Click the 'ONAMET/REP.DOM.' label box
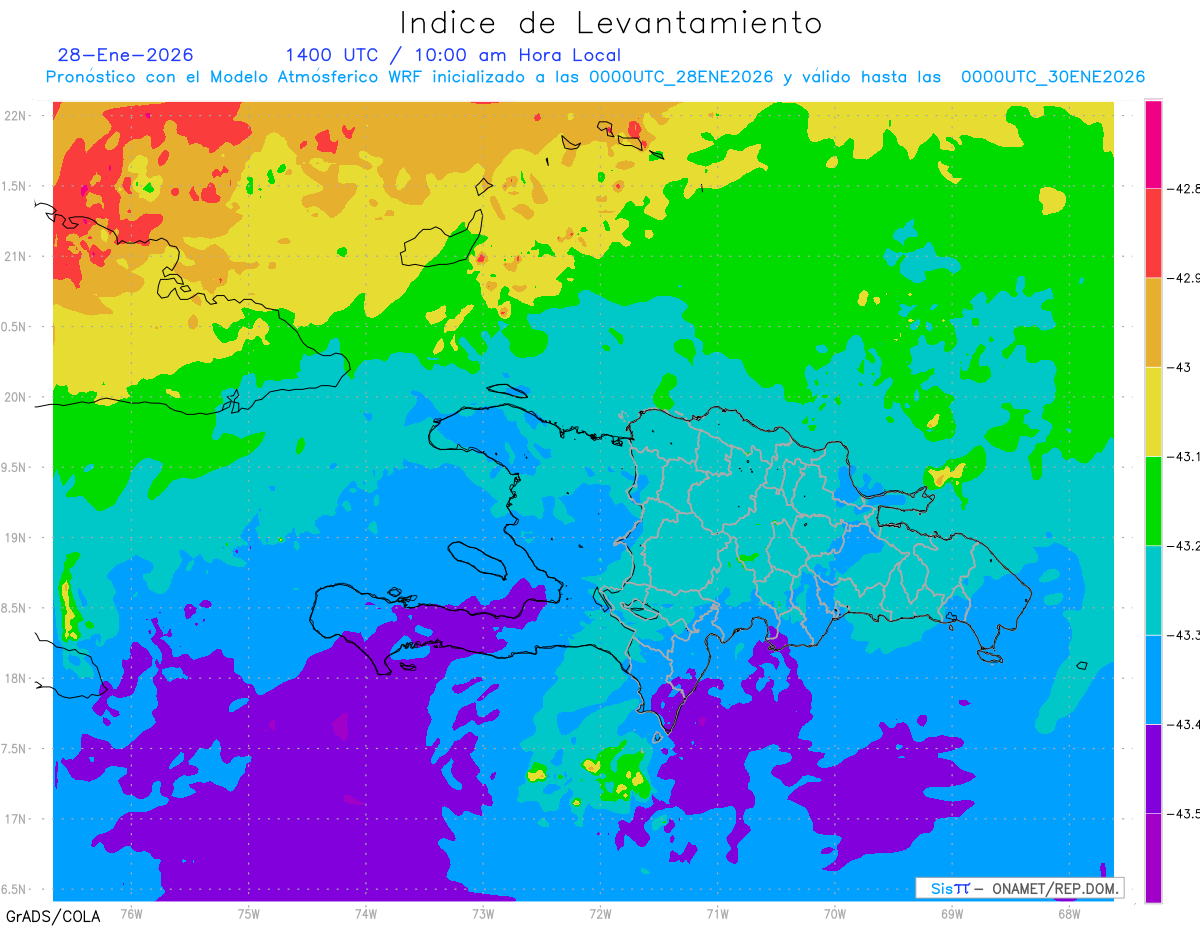Viewport: 1200px width, 927px height. tap(1019, 888)
